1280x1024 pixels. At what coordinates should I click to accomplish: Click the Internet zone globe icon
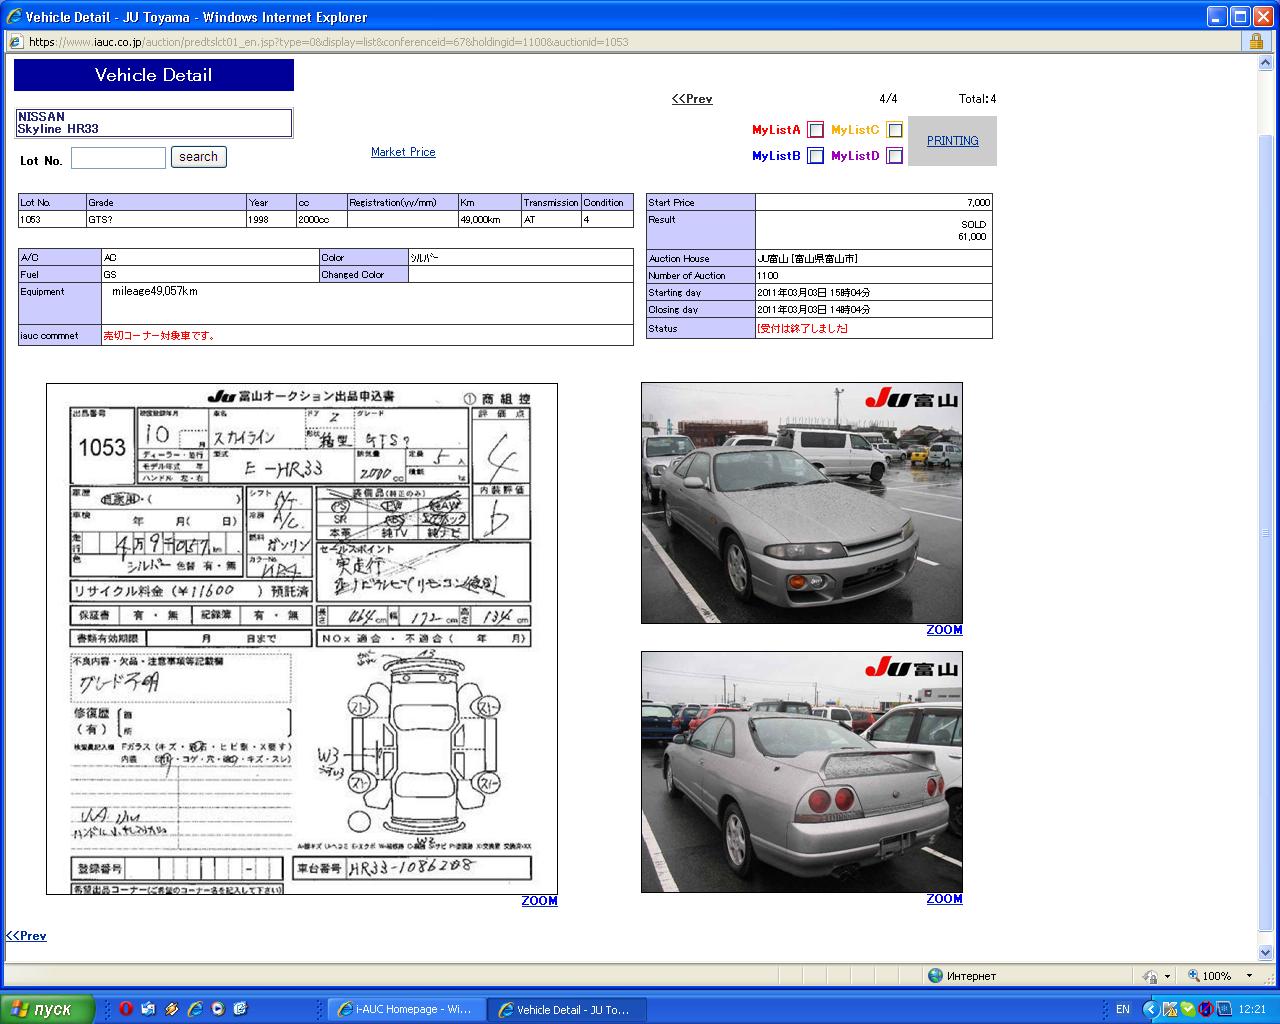[935, 975]
